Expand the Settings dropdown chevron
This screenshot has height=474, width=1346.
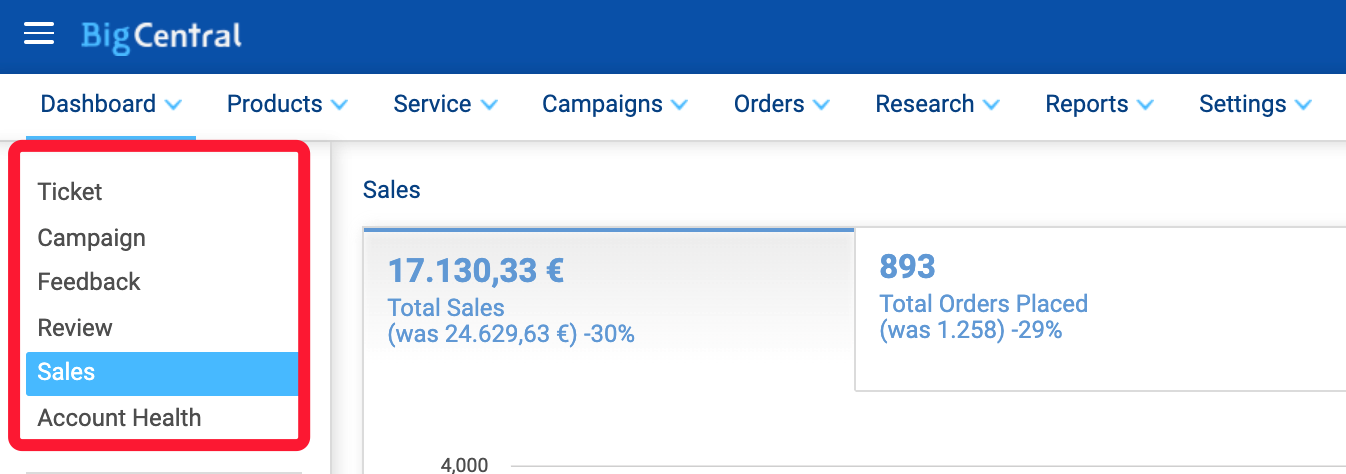(1303, 105)
